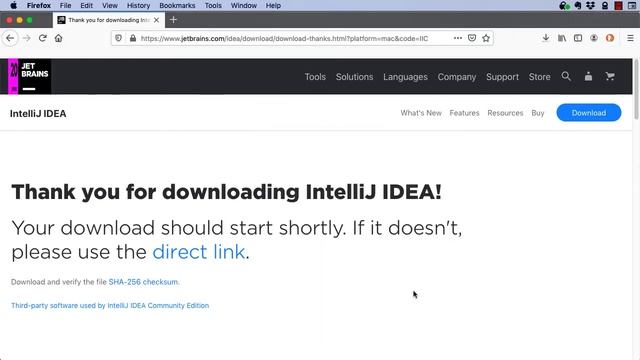
Task: Open the Resources page
Action: 505,113
